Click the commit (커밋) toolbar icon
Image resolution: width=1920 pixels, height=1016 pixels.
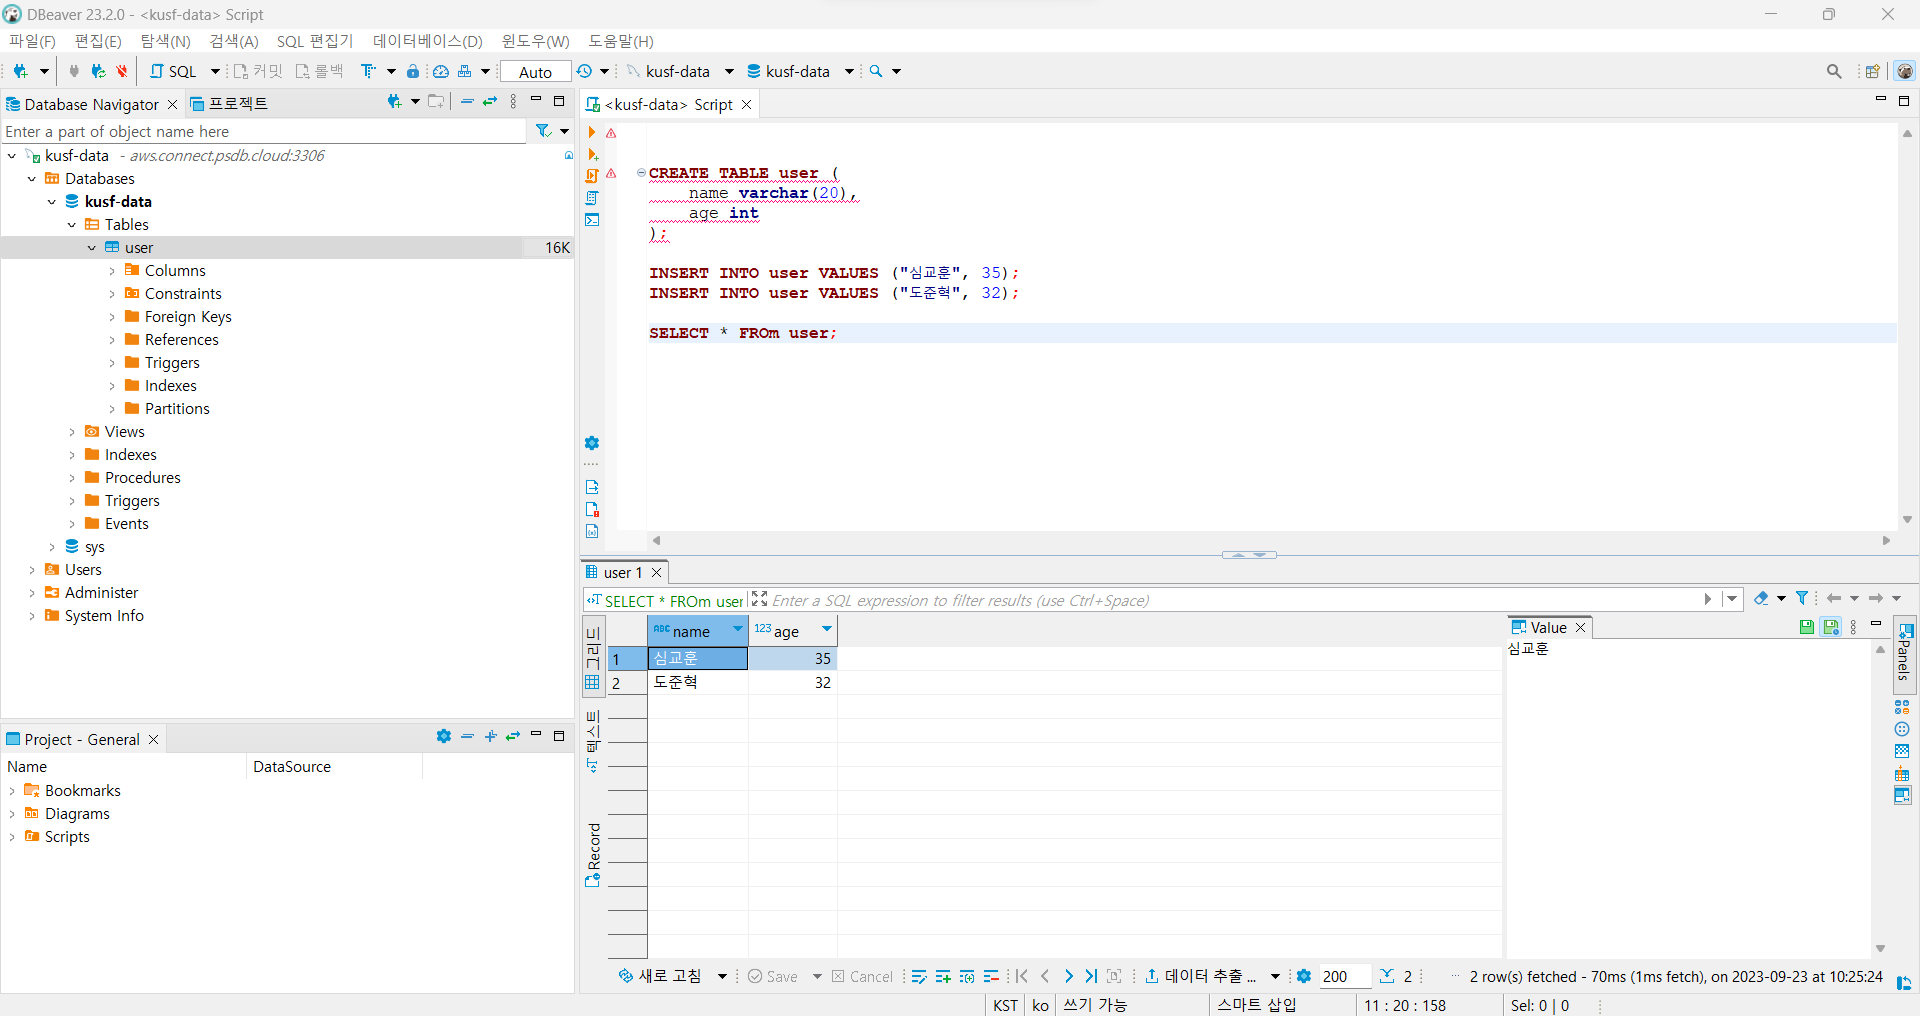click(258, 71)
